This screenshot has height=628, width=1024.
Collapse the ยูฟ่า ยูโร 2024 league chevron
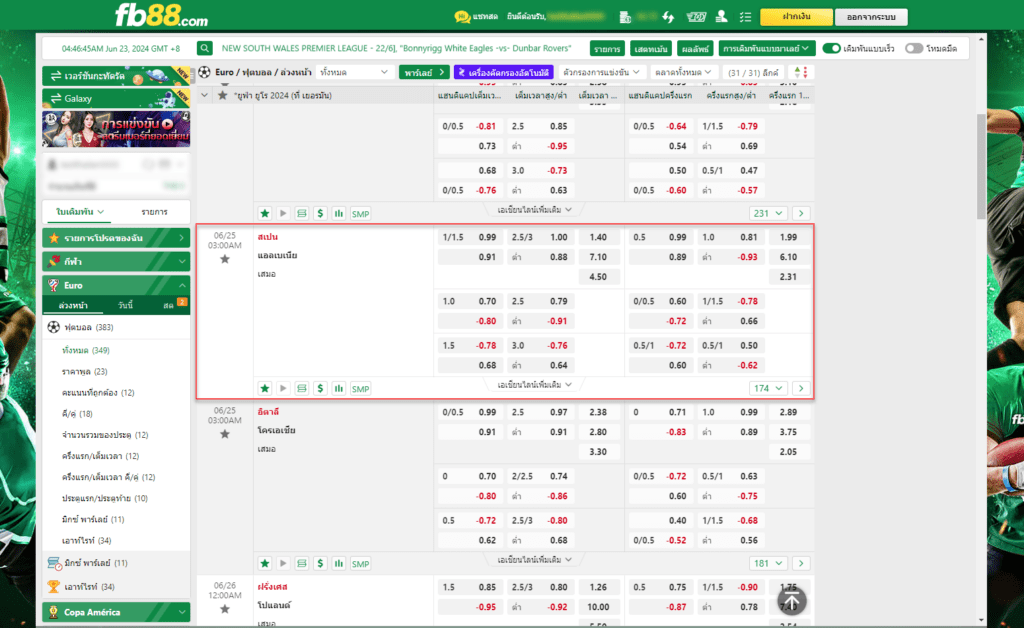(x=204, y=95)
